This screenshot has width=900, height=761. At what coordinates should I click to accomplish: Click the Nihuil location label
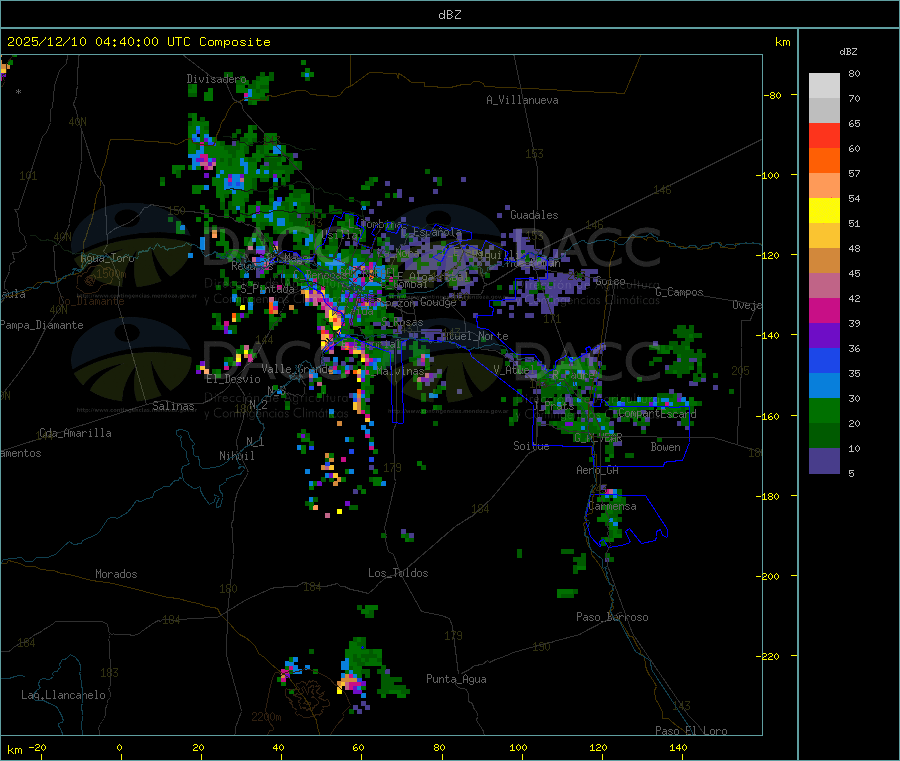pos(236,456)
